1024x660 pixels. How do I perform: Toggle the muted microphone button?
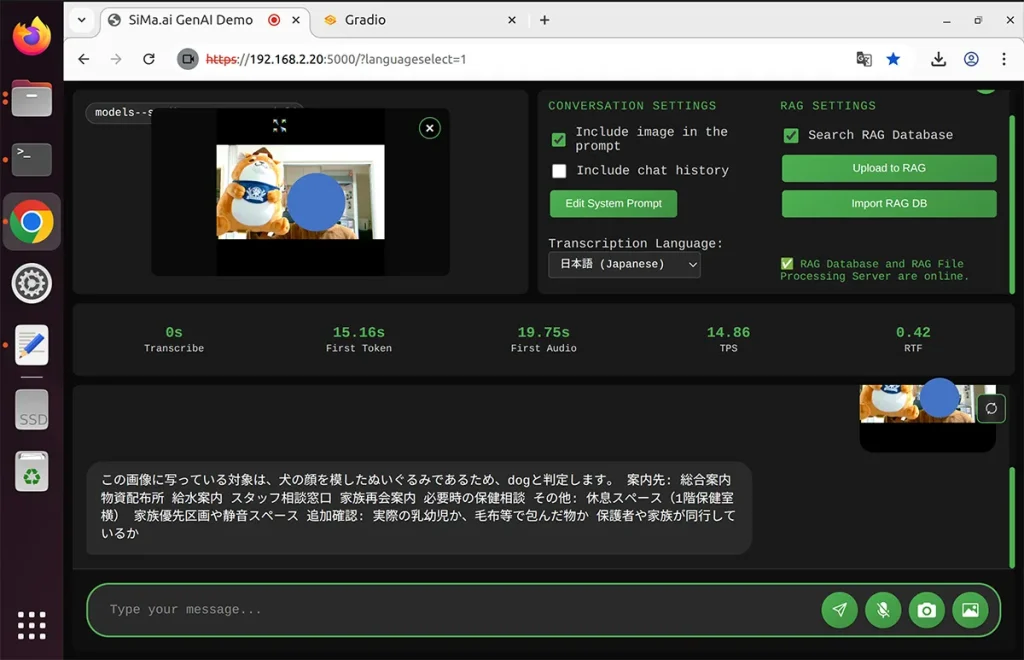[883, 610]
